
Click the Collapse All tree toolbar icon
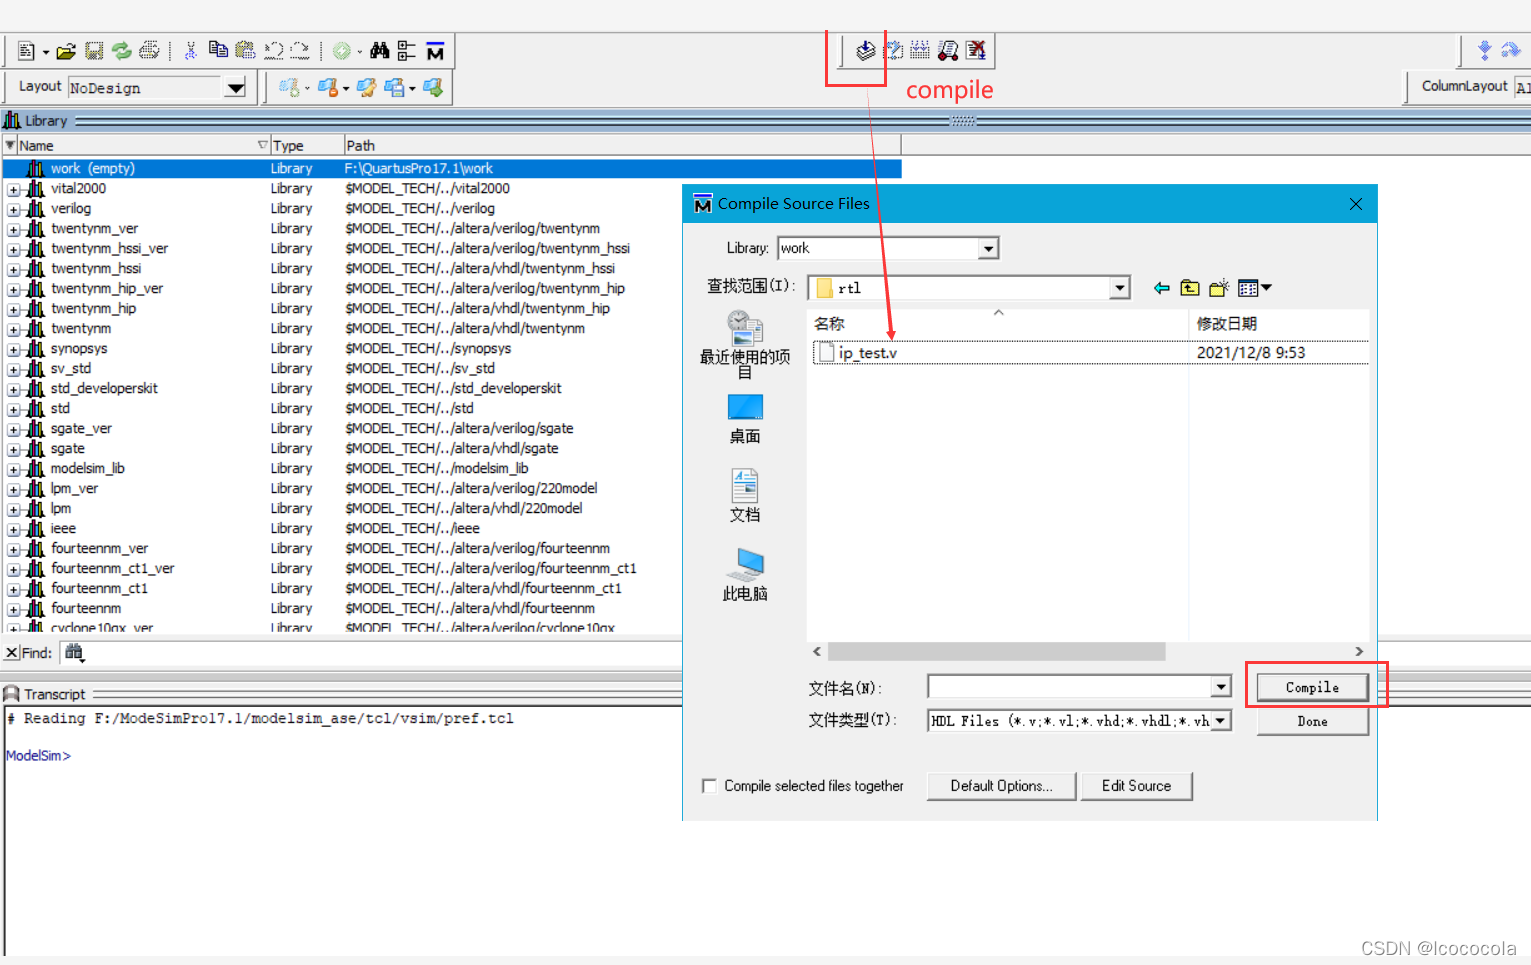(x=406, y=51)
